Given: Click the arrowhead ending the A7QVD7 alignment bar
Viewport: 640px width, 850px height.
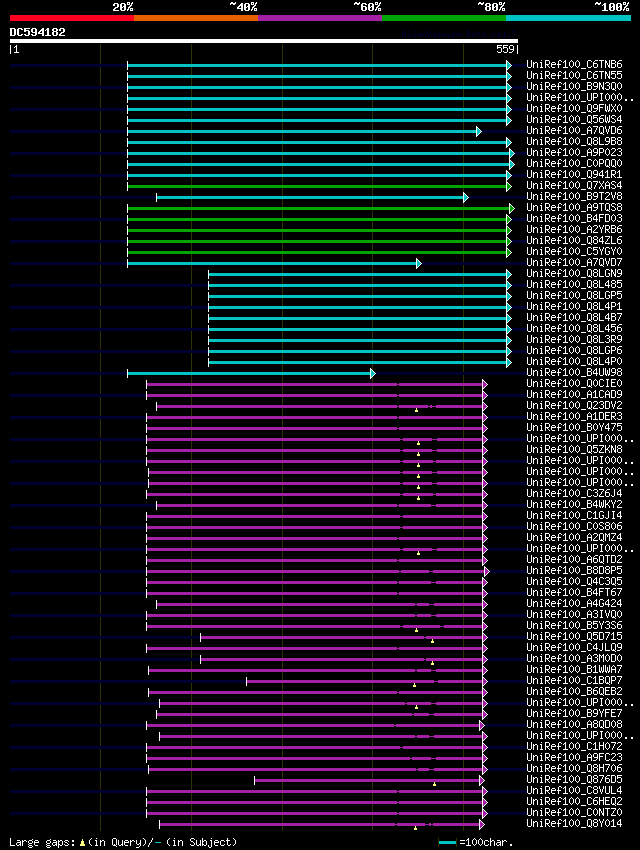Looking at the screenshot, I should [418, 263].
